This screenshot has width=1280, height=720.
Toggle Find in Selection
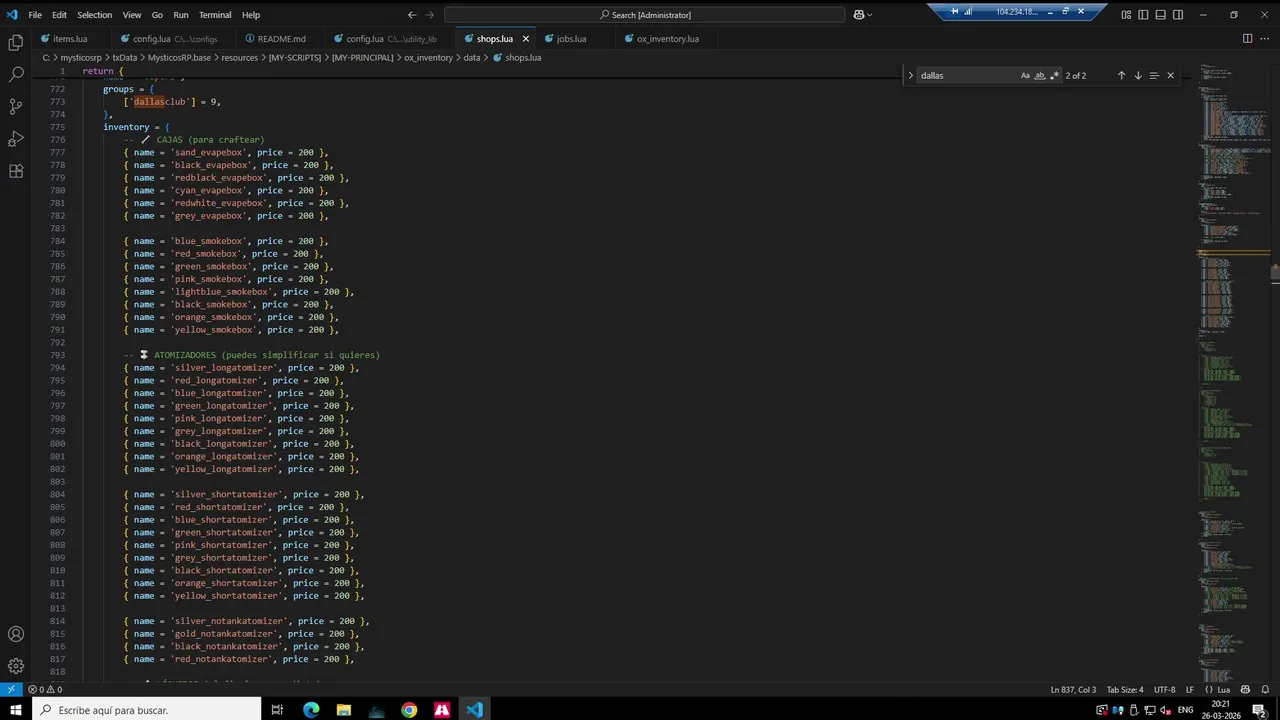(1153, 75)
